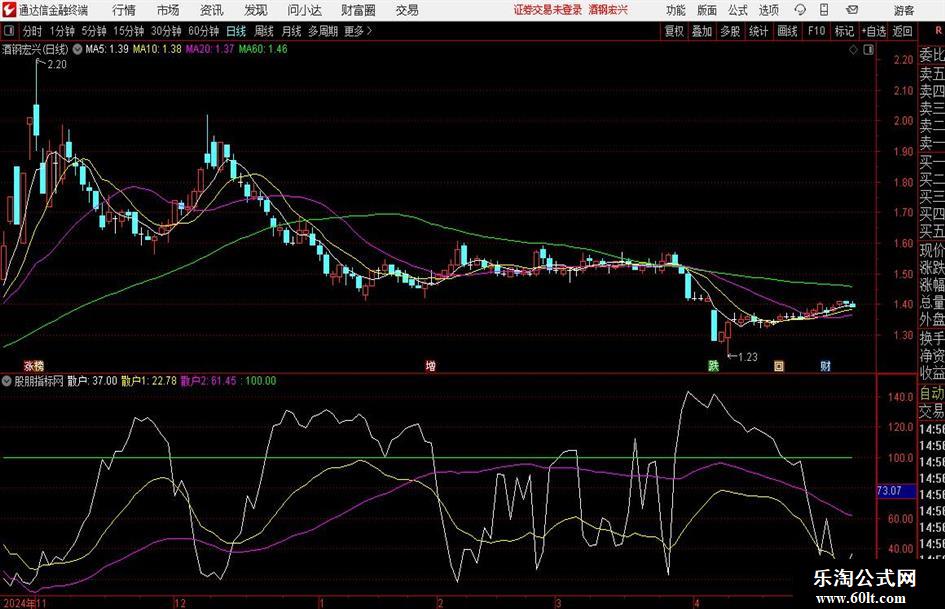
Task: Open the 问小达 menu
Action: (304, 10)
